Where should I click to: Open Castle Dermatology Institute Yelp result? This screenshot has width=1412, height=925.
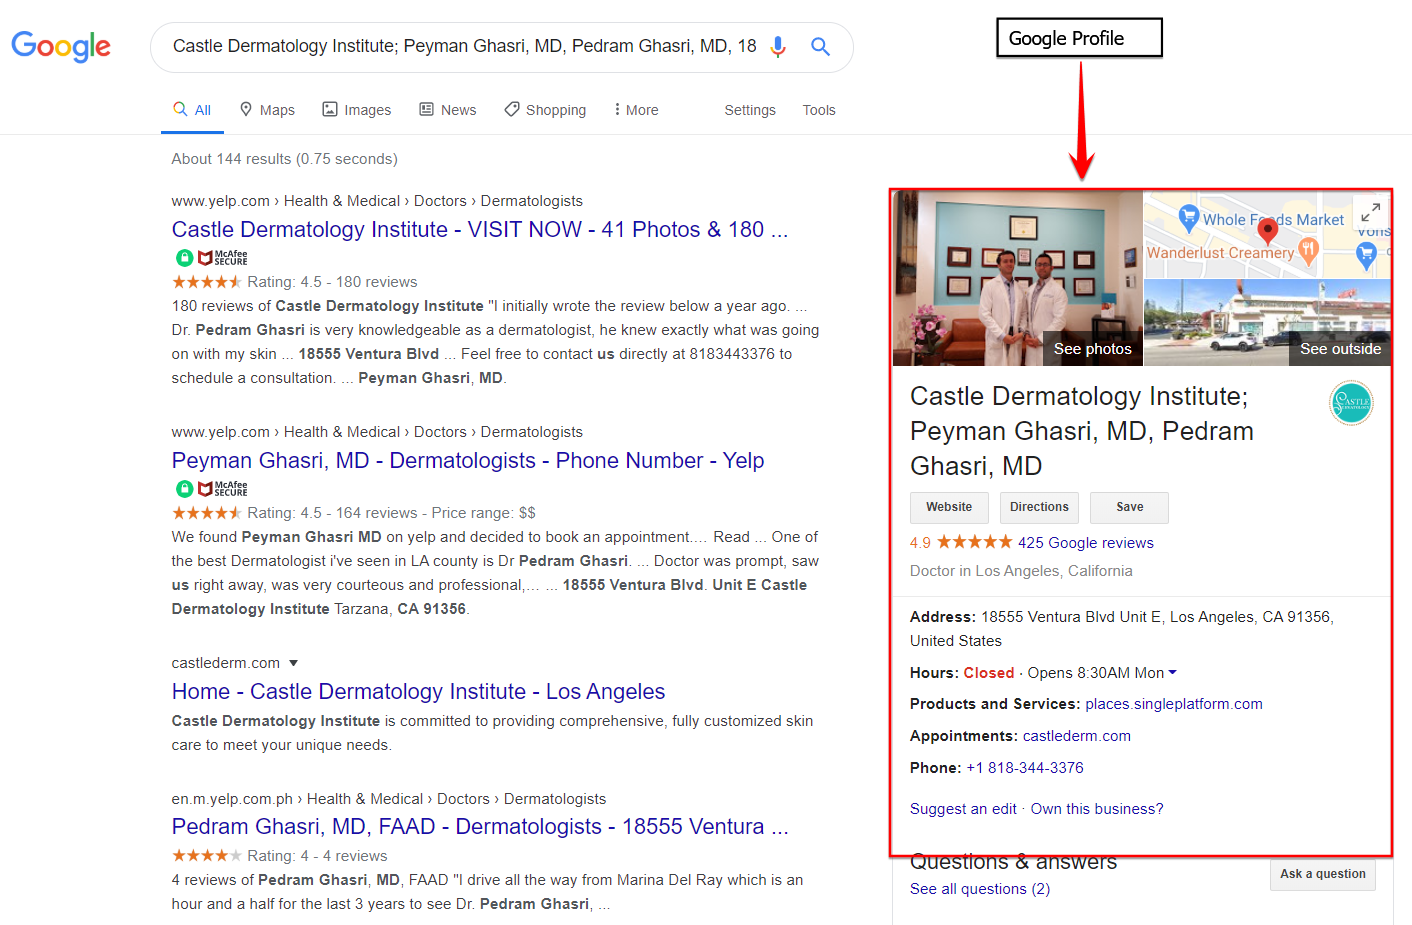click(x=480, y=230)
